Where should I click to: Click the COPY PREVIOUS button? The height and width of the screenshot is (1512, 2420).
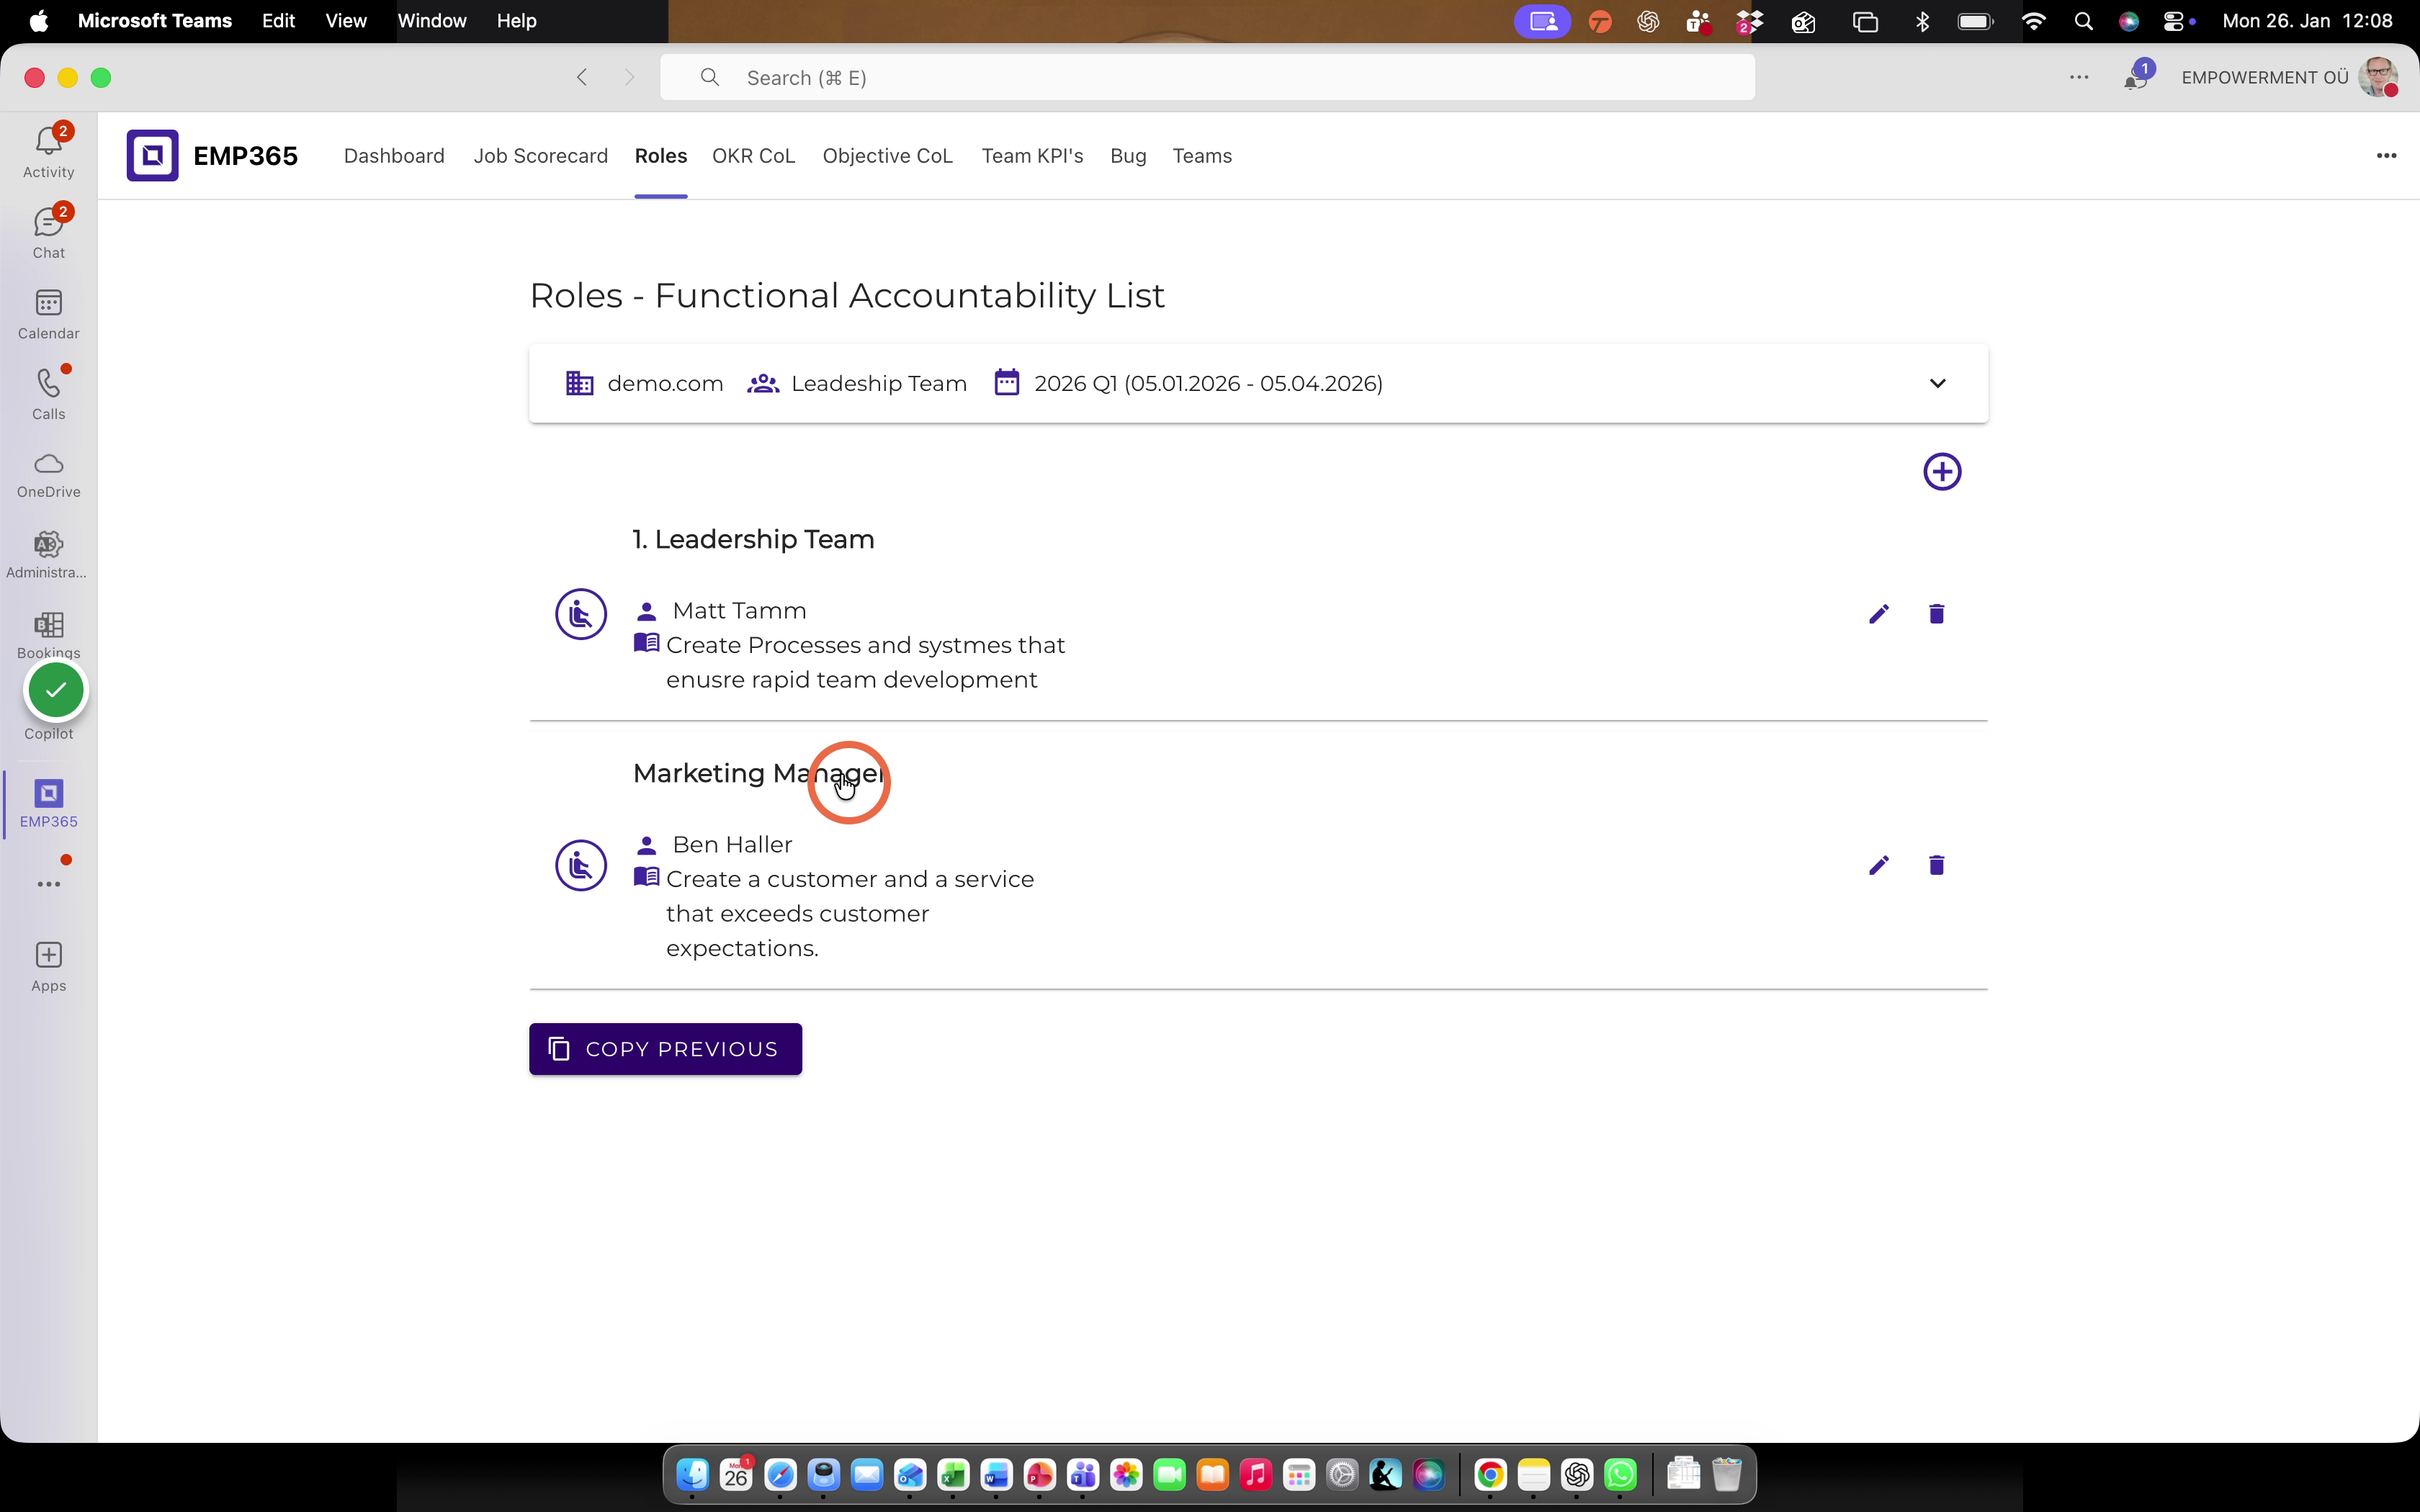click(x=665, y=1049)
